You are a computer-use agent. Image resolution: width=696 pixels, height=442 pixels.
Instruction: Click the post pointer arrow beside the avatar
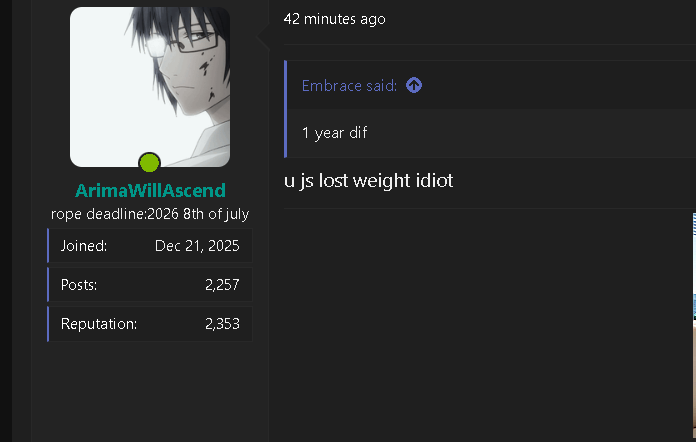tap(263, 37)
